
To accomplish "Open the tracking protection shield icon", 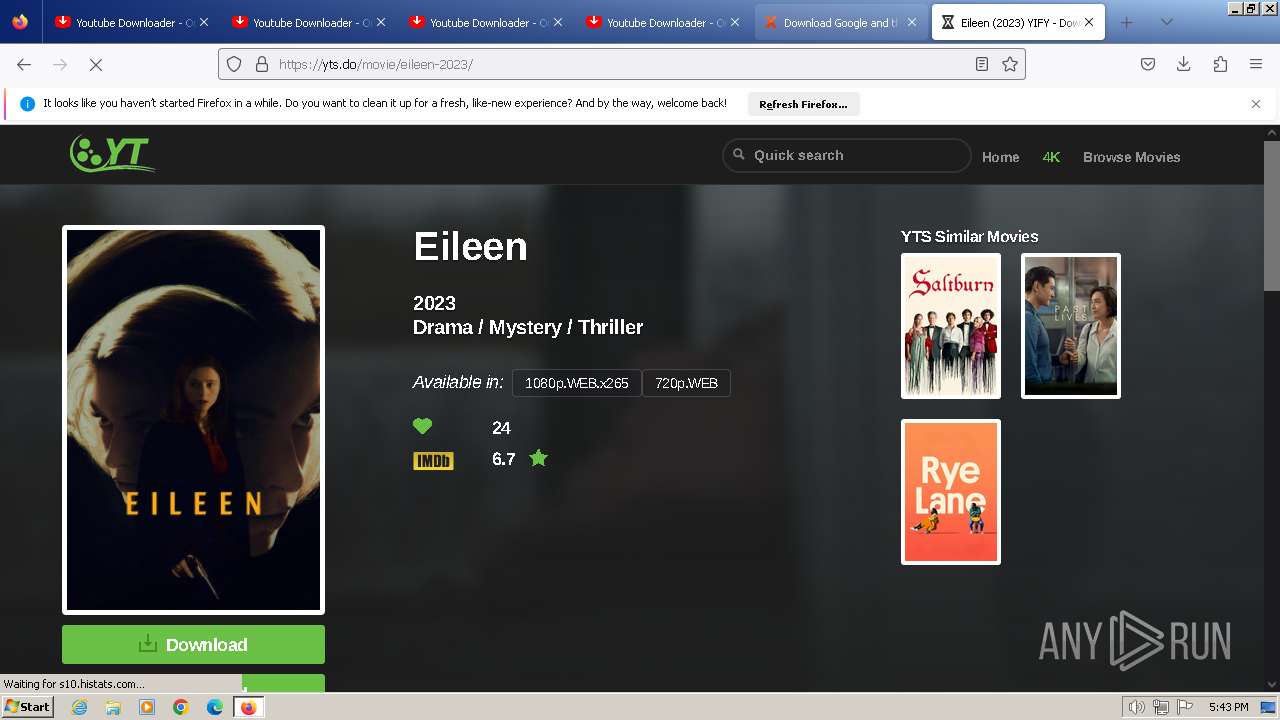I will 234,64.
